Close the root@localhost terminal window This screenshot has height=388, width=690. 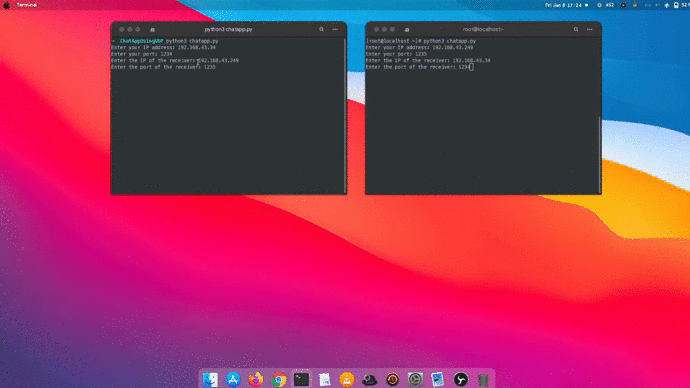point(376,29)
